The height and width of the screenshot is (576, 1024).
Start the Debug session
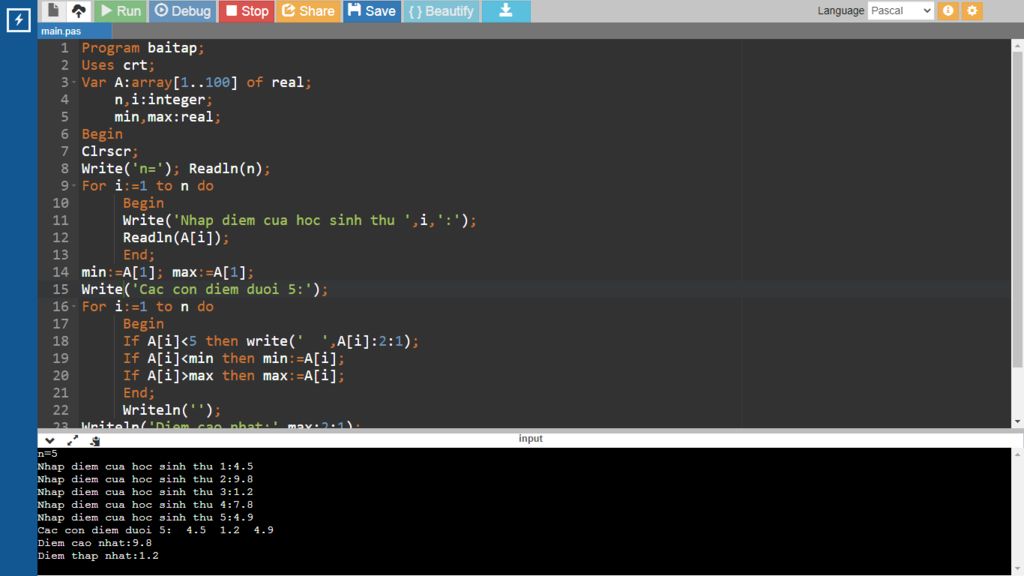[183, 10]
